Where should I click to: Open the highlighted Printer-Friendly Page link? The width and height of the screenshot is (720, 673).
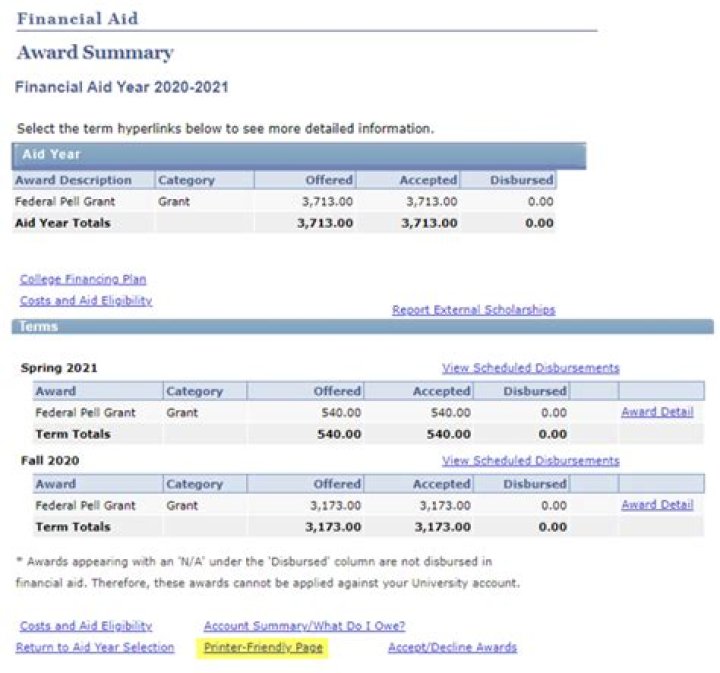click(263, 648)
